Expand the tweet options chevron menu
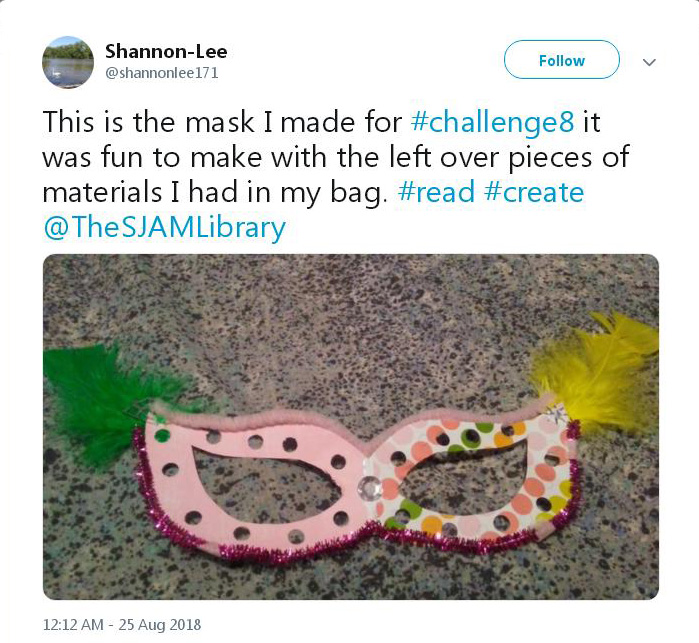 tap(649, 62)
